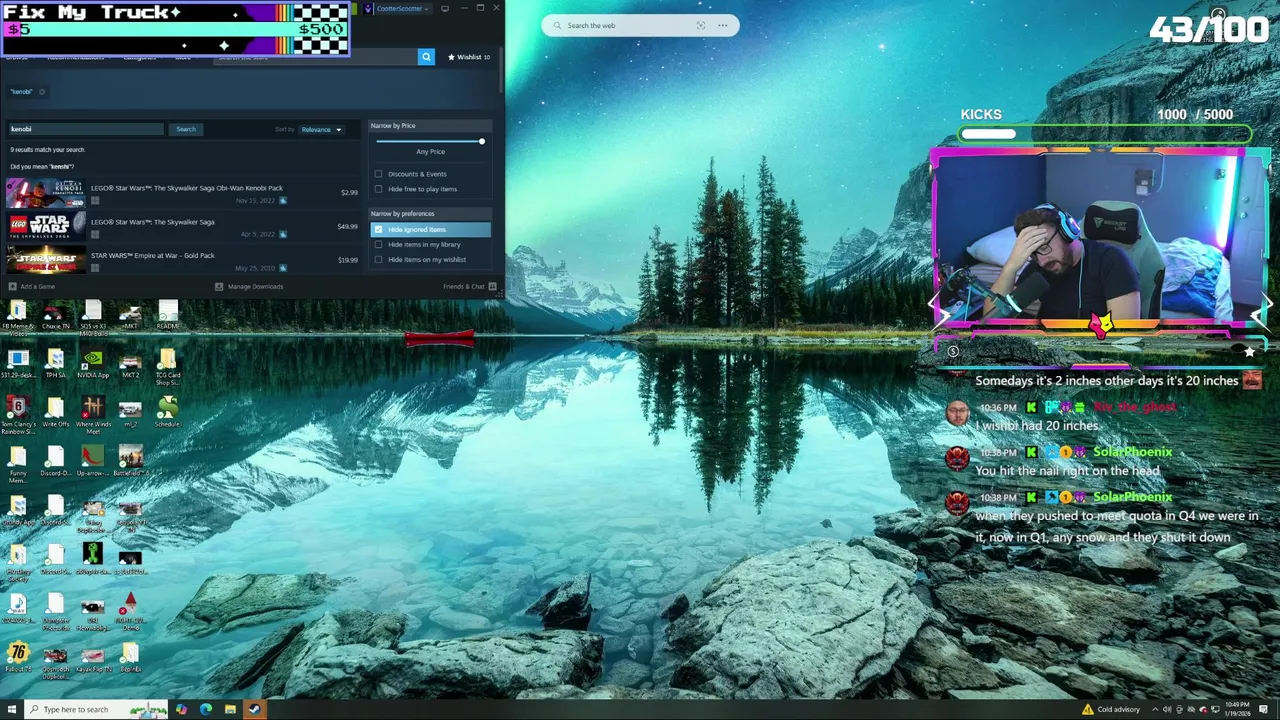Image resolution: width=1280 pixels, height=720 pixels.
Task: Collapse the Narrow by Price section
Action: (x=430, y=125)
